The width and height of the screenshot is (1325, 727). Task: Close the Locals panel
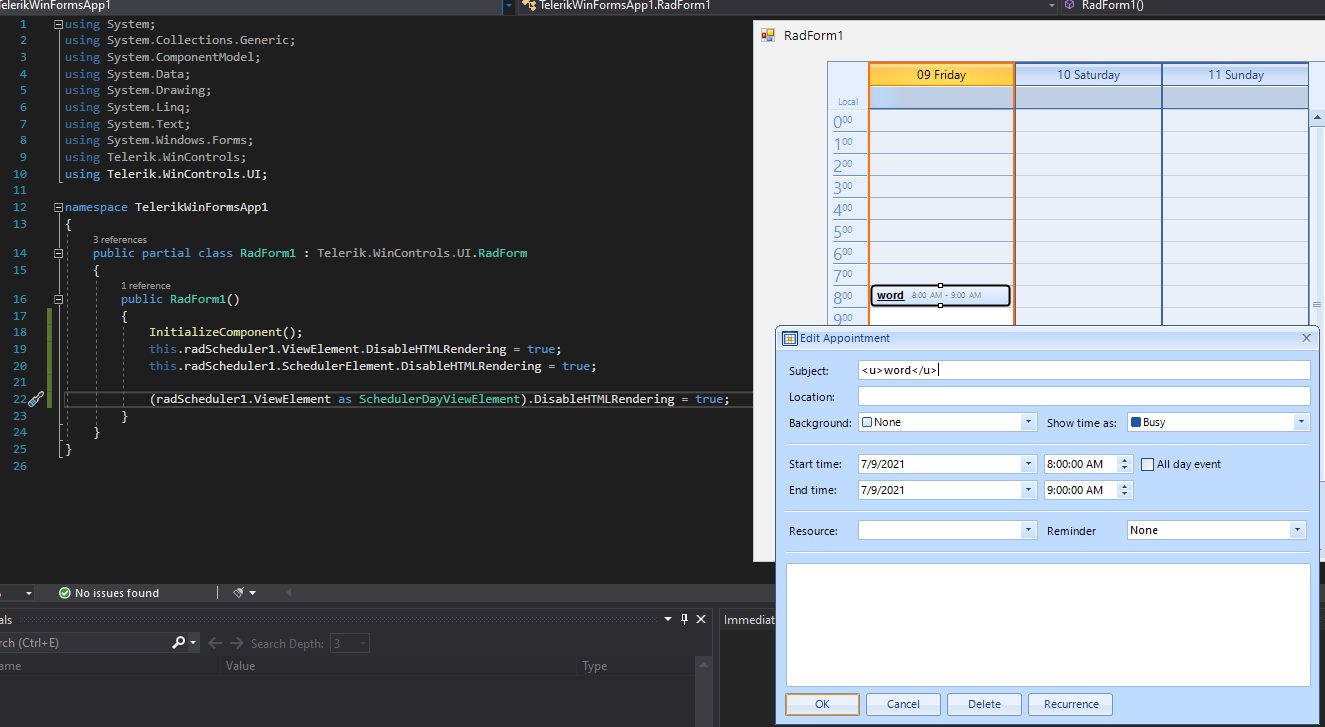[701, 620]
